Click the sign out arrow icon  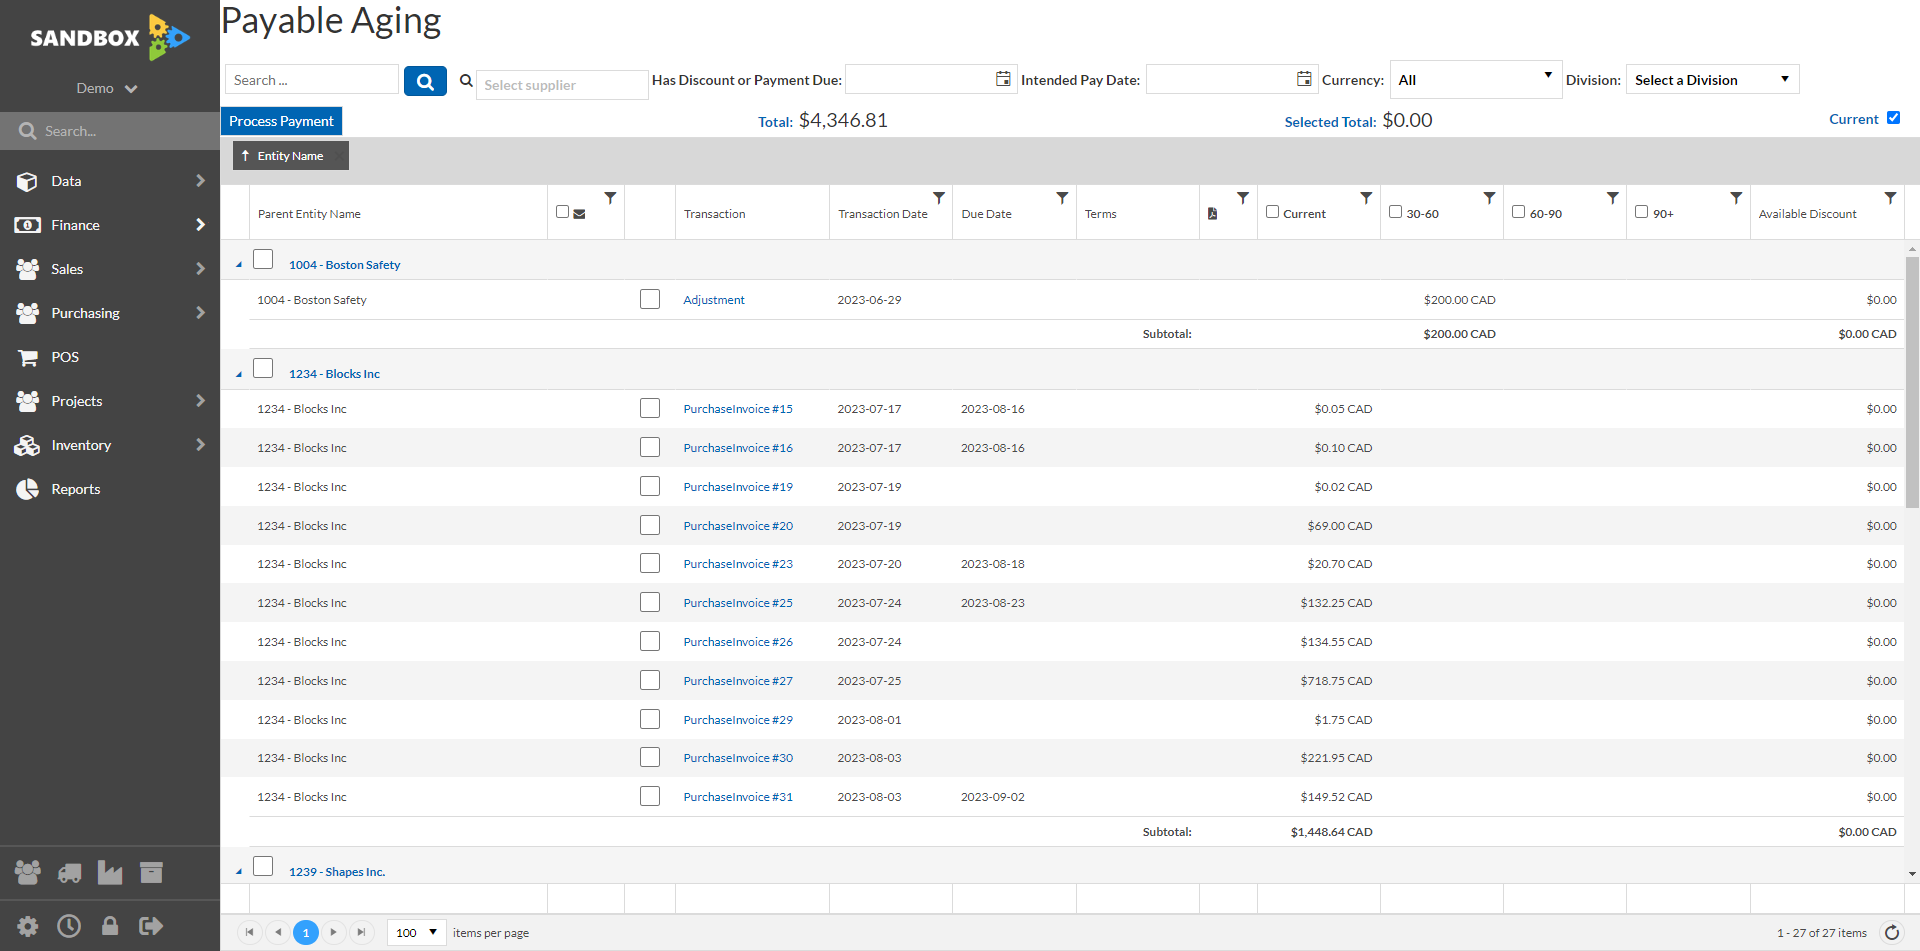click(151, 926)
